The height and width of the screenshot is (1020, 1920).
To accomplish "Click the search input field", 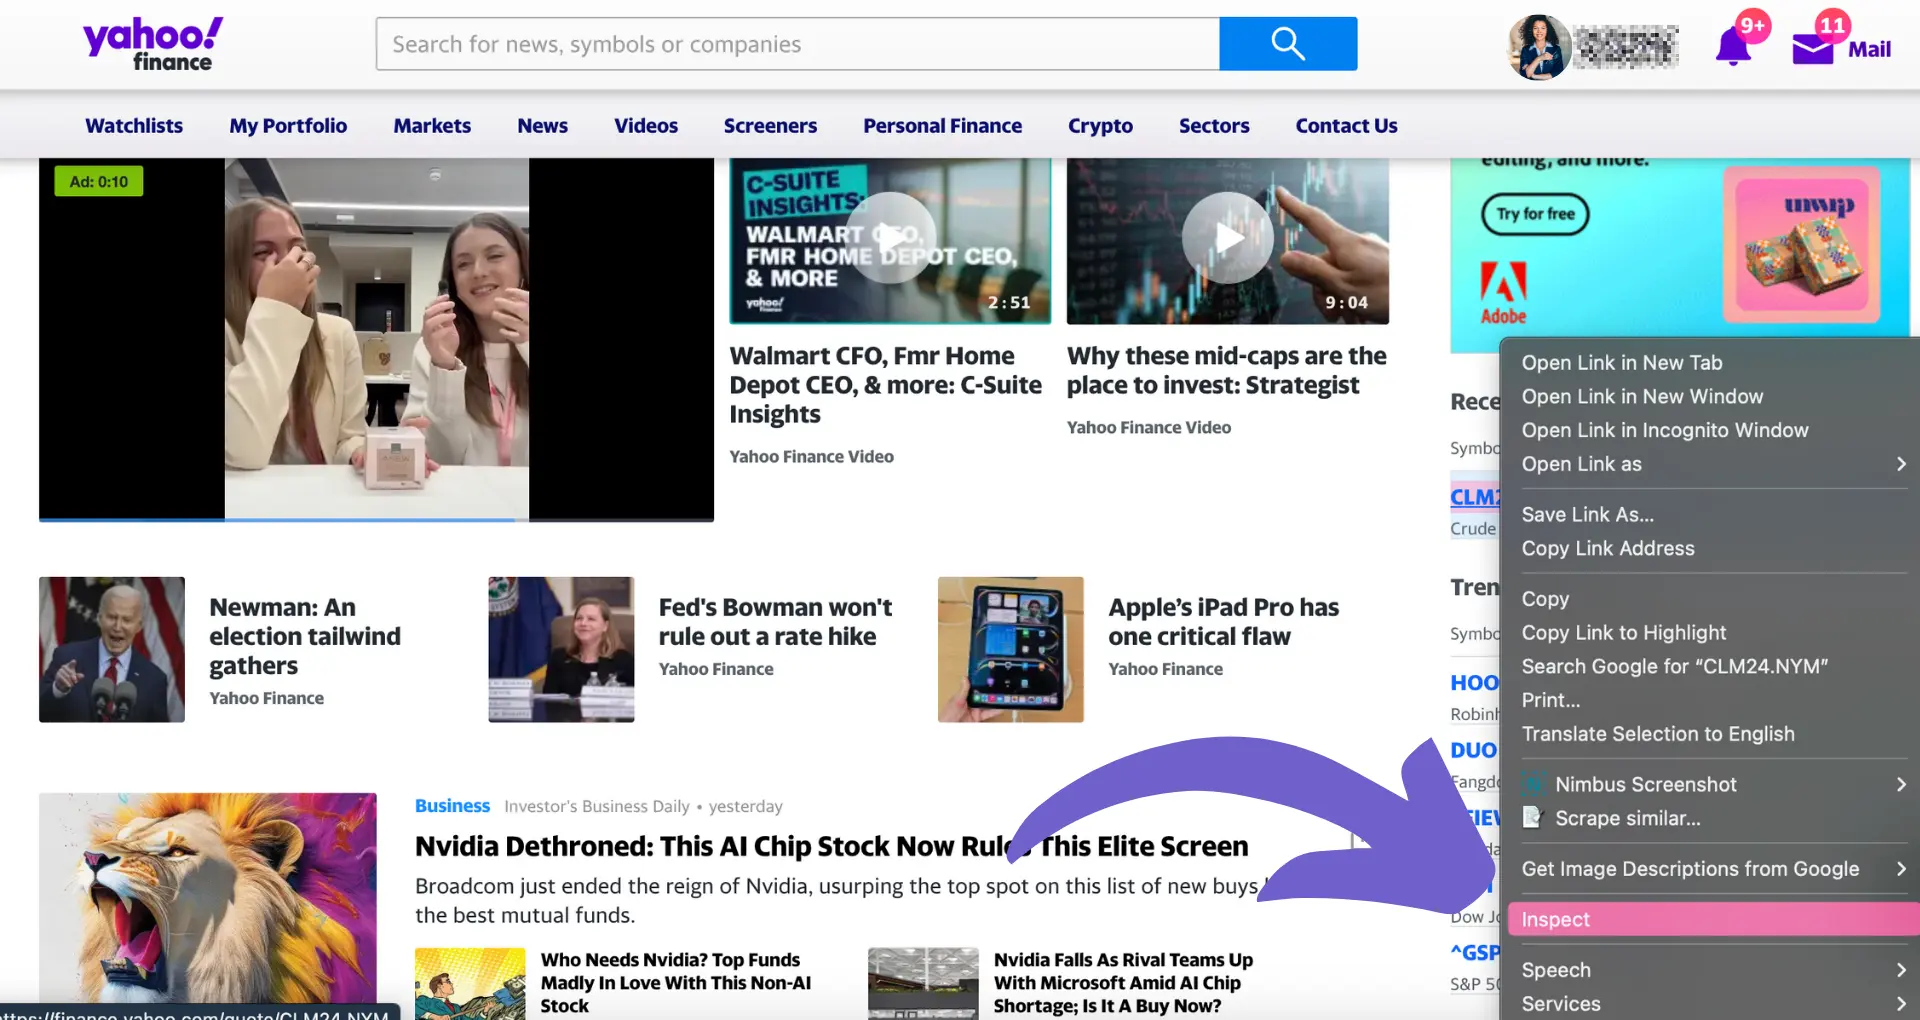I will (798, 44).
